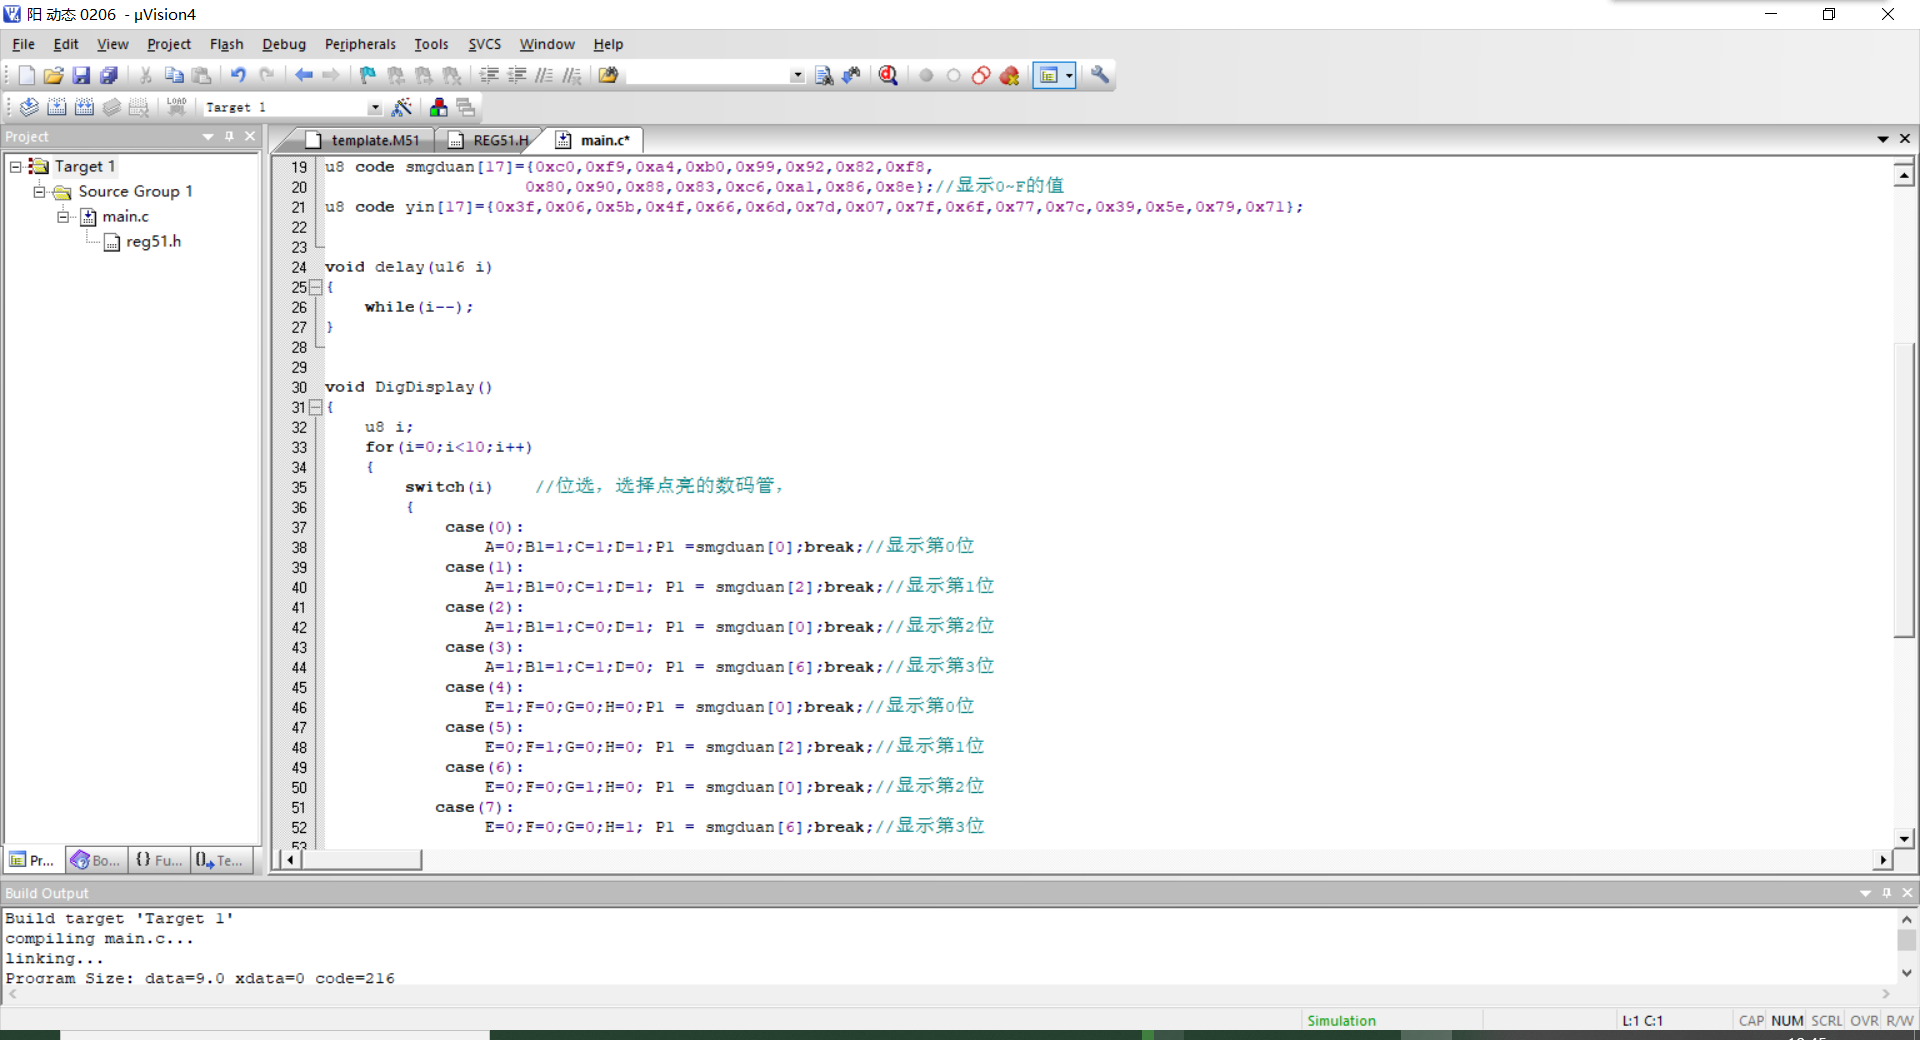1920x1040 pixels.
Task: Open Options for Target icon
Action: [402, 107]
